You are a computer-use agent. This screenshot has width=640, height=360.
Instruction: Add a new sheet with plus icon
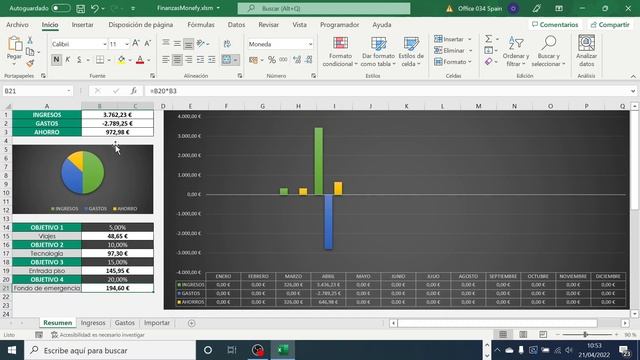(191, 323)
